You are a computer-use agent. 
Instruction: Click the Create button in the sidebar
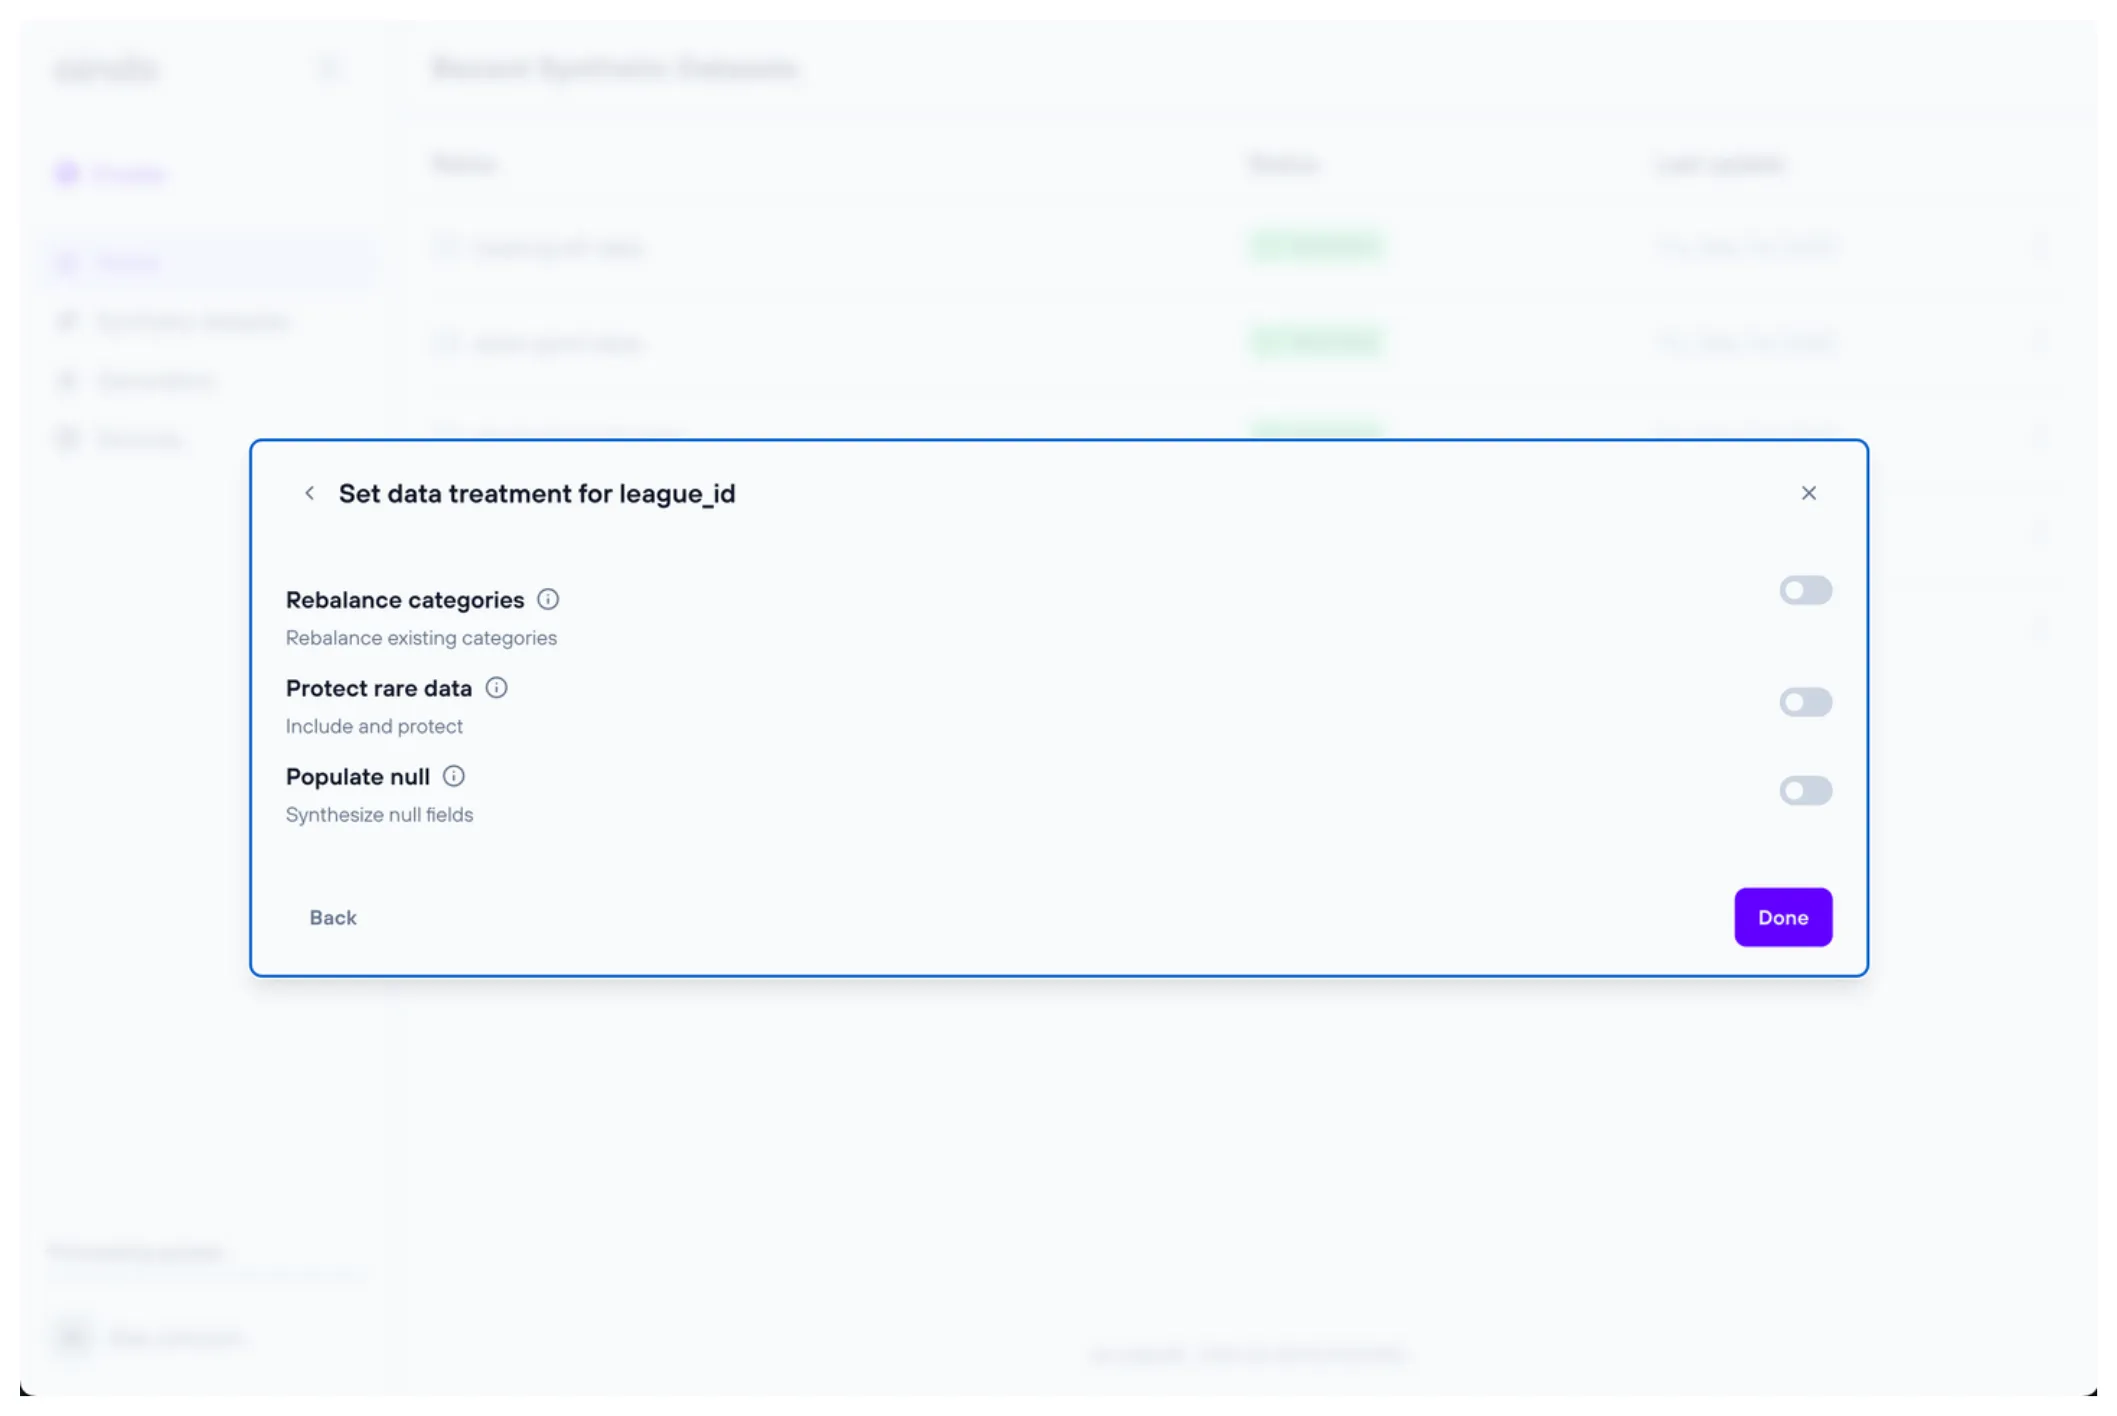112,174
